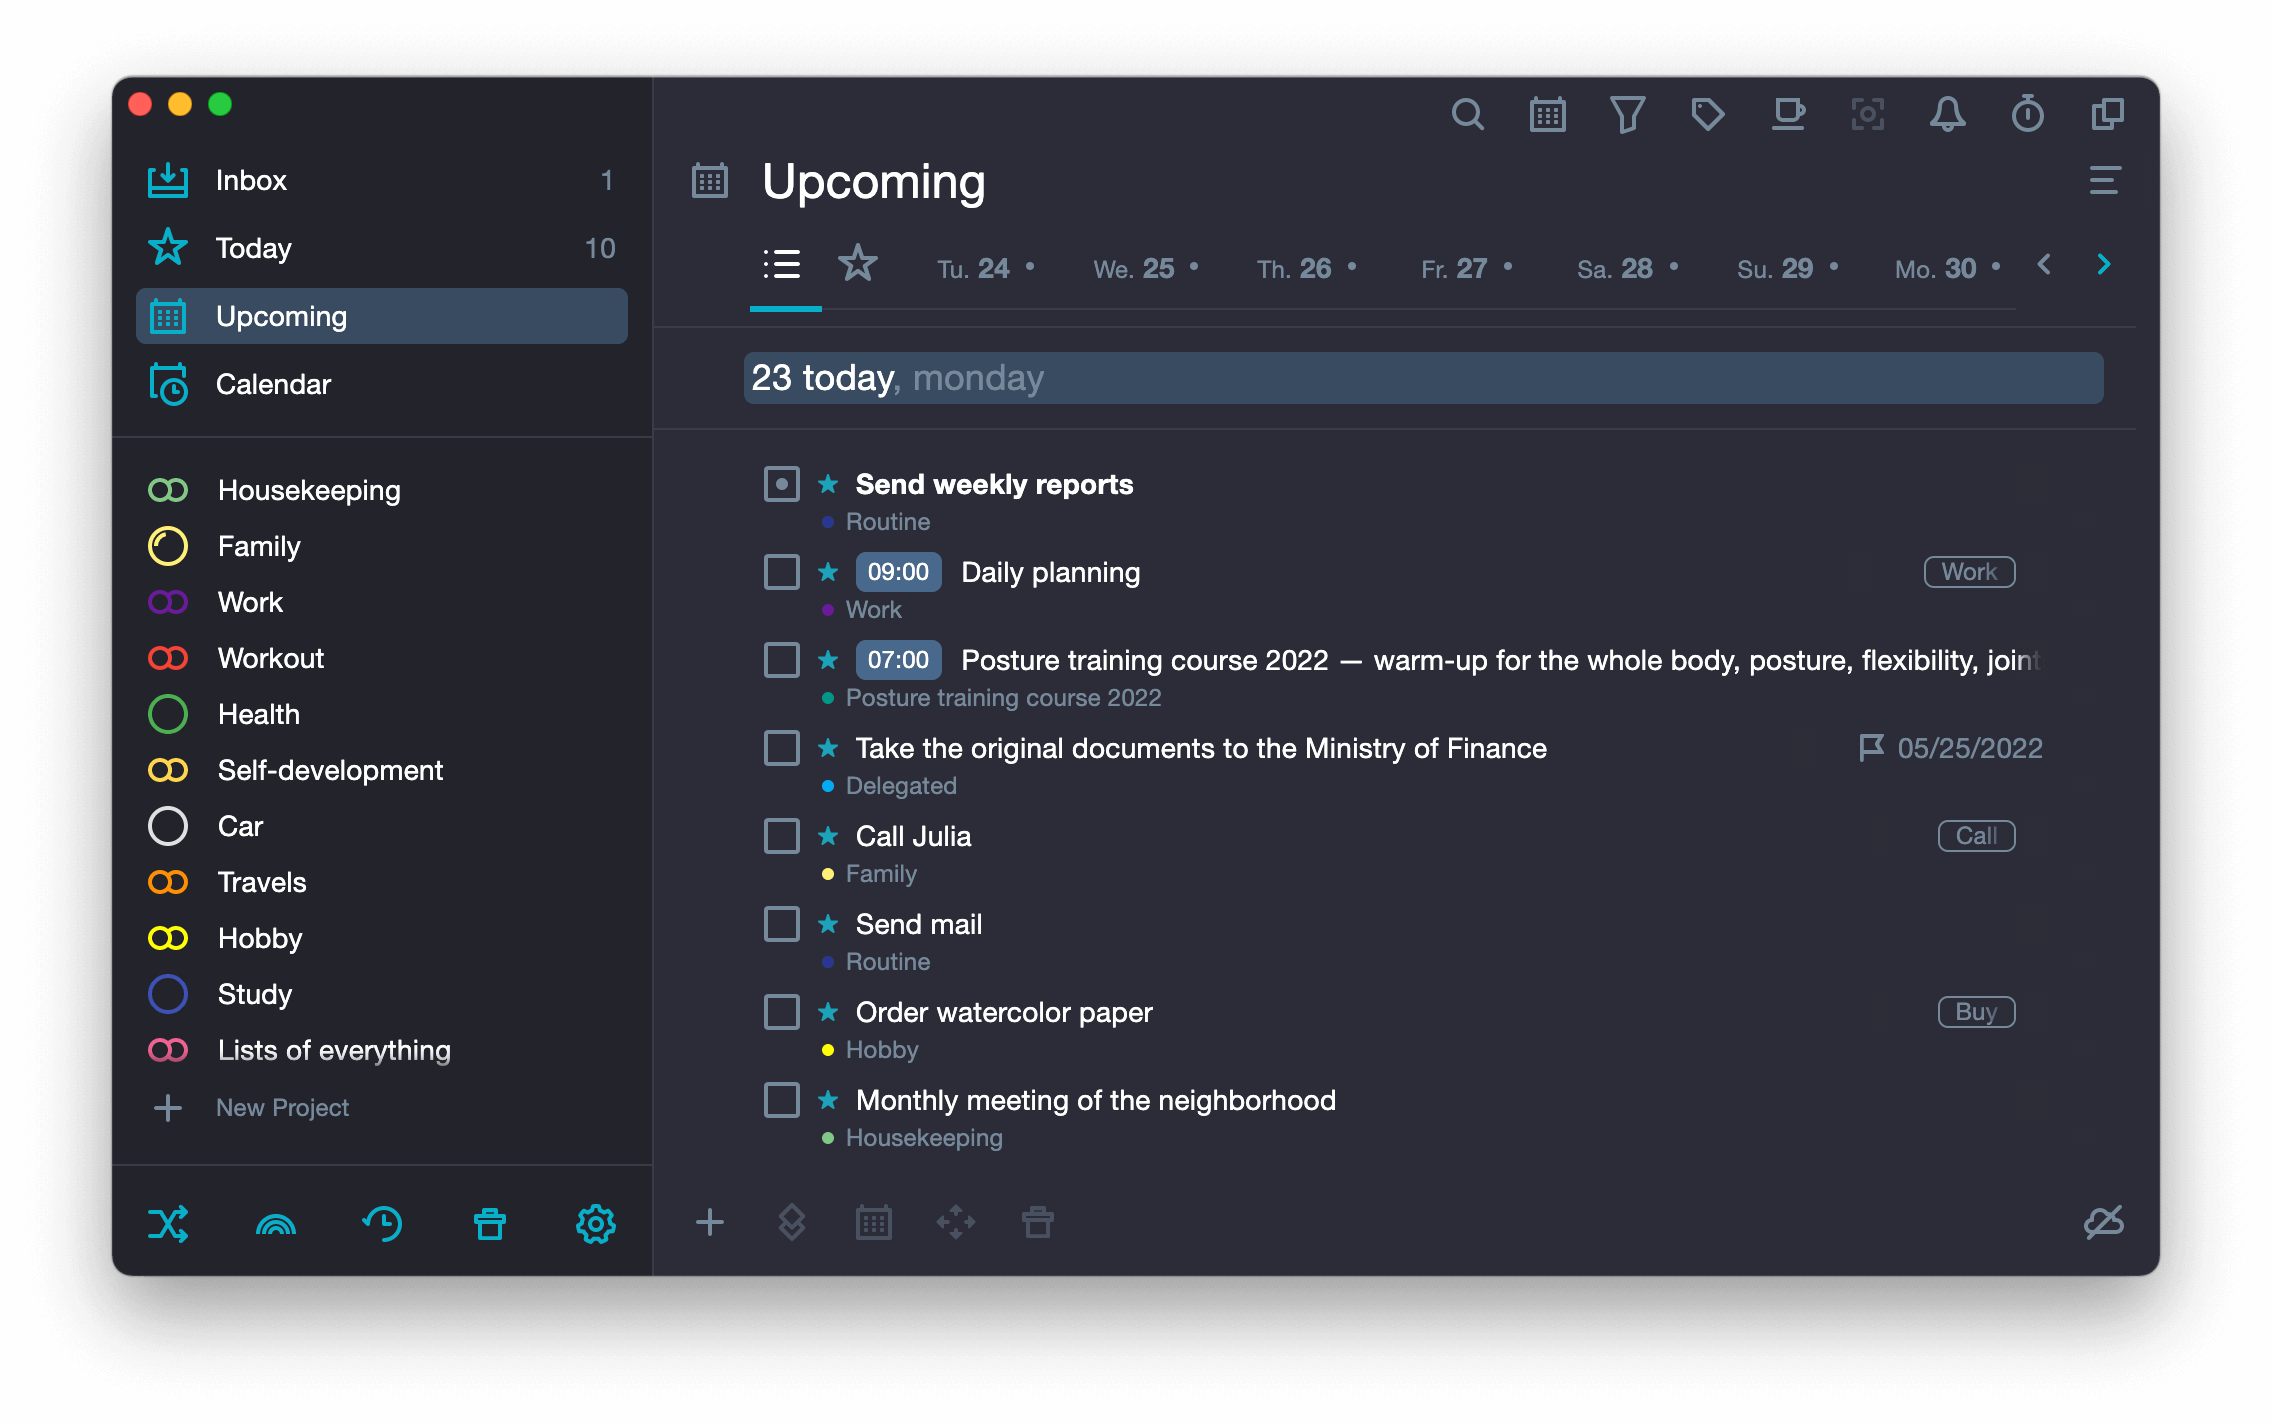Image resolution: width=2272 pixels, height=1424 pixels.
Task: Click the duplicate windows icon
Action: (2107, 115)
